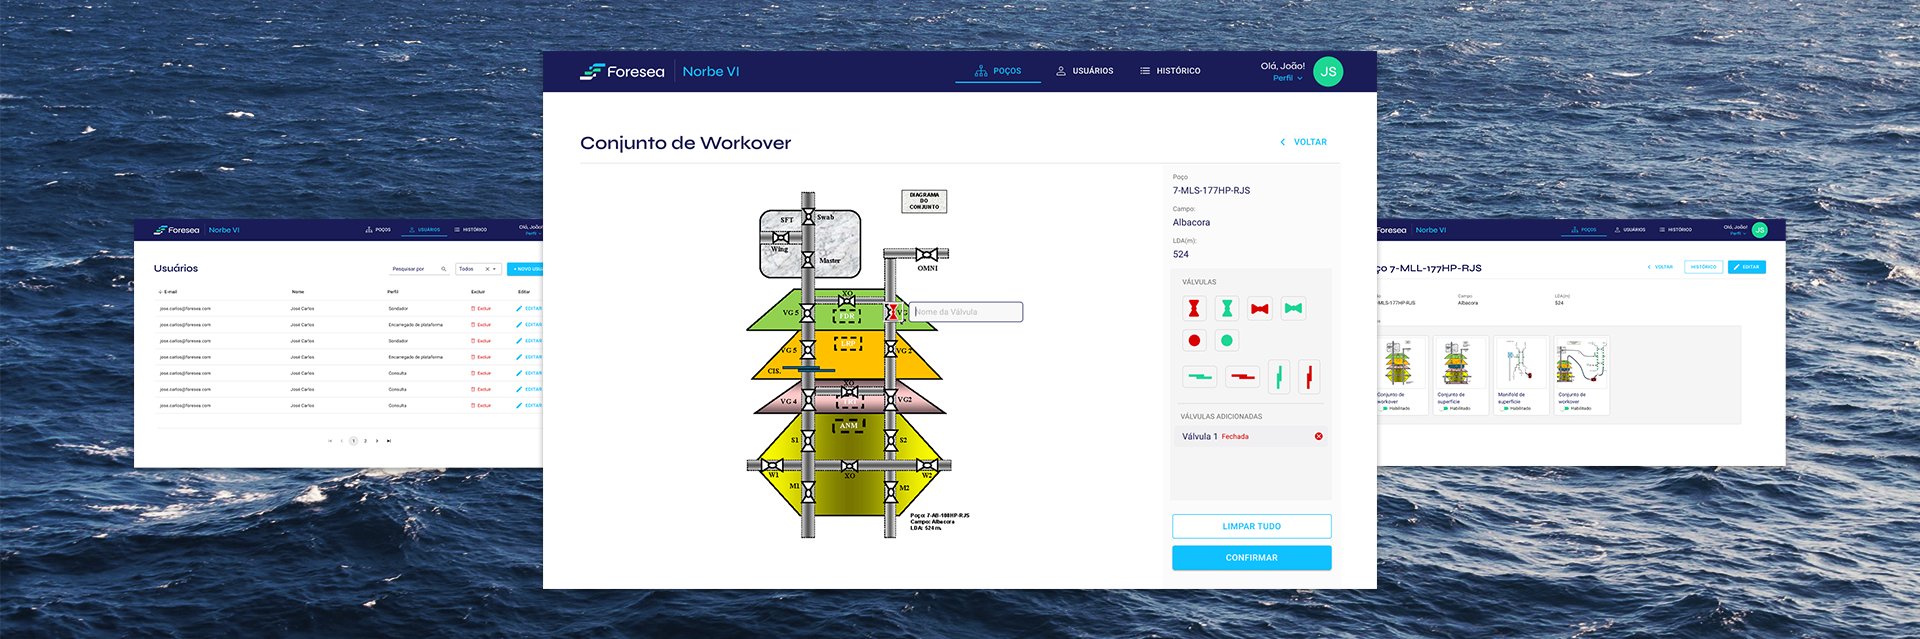
Task: Click the Poço value 7-MLS-177HP-RJS
Action: (1211, 190)
